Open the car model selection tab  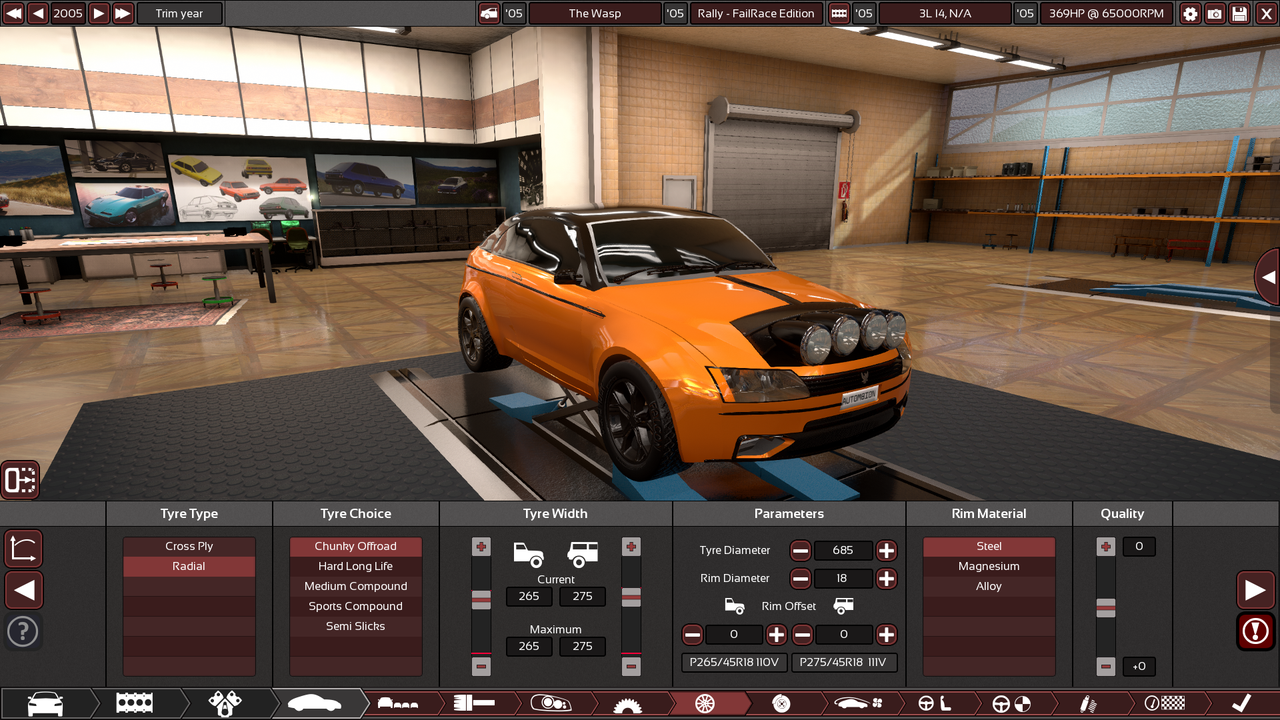[45, 704]
